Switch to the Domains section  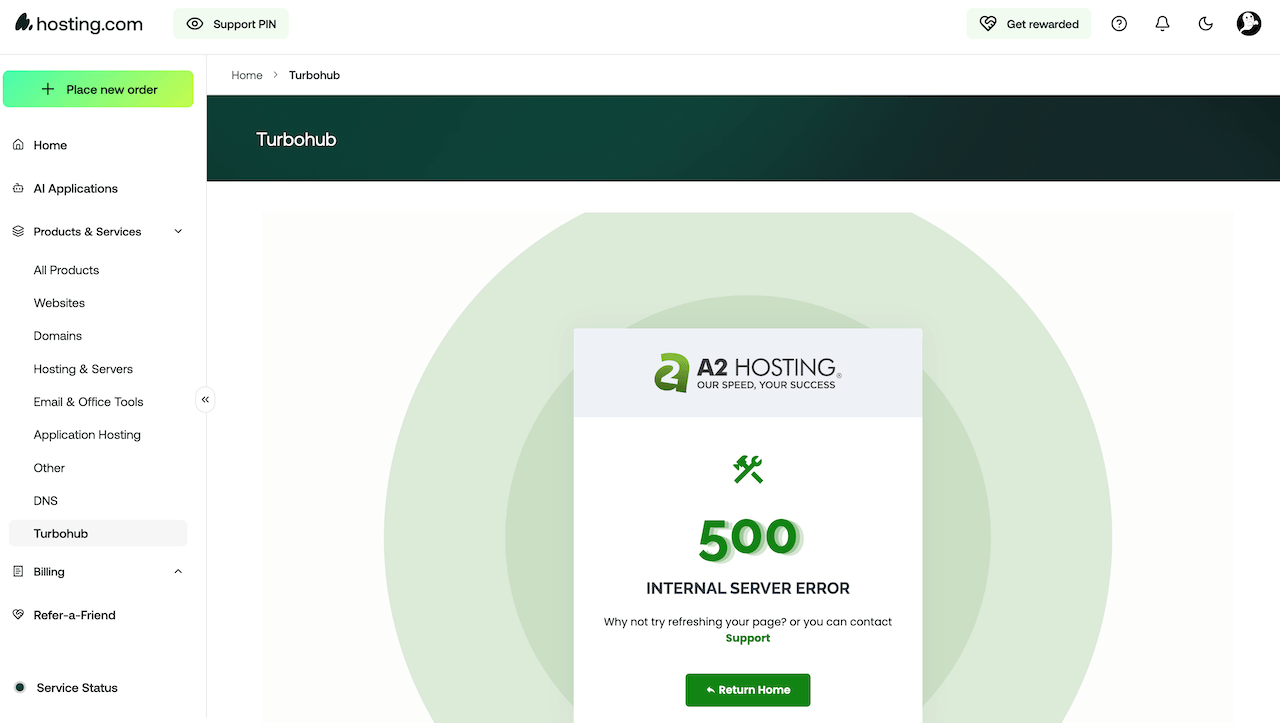coord(57,335)
